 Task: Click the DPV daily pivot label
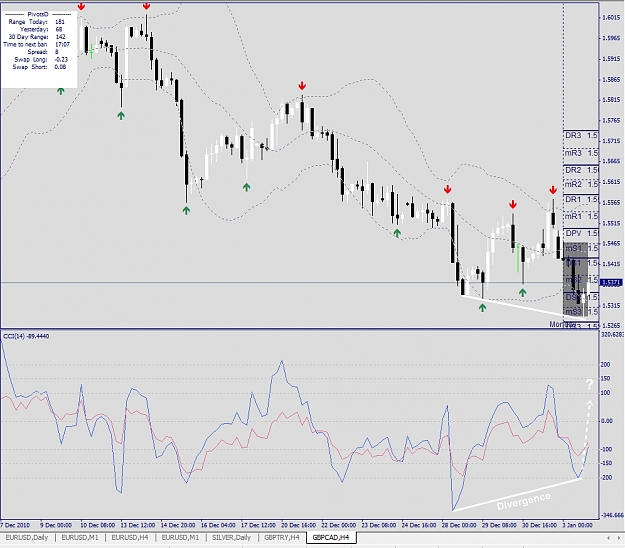click(x=574, y=233)
